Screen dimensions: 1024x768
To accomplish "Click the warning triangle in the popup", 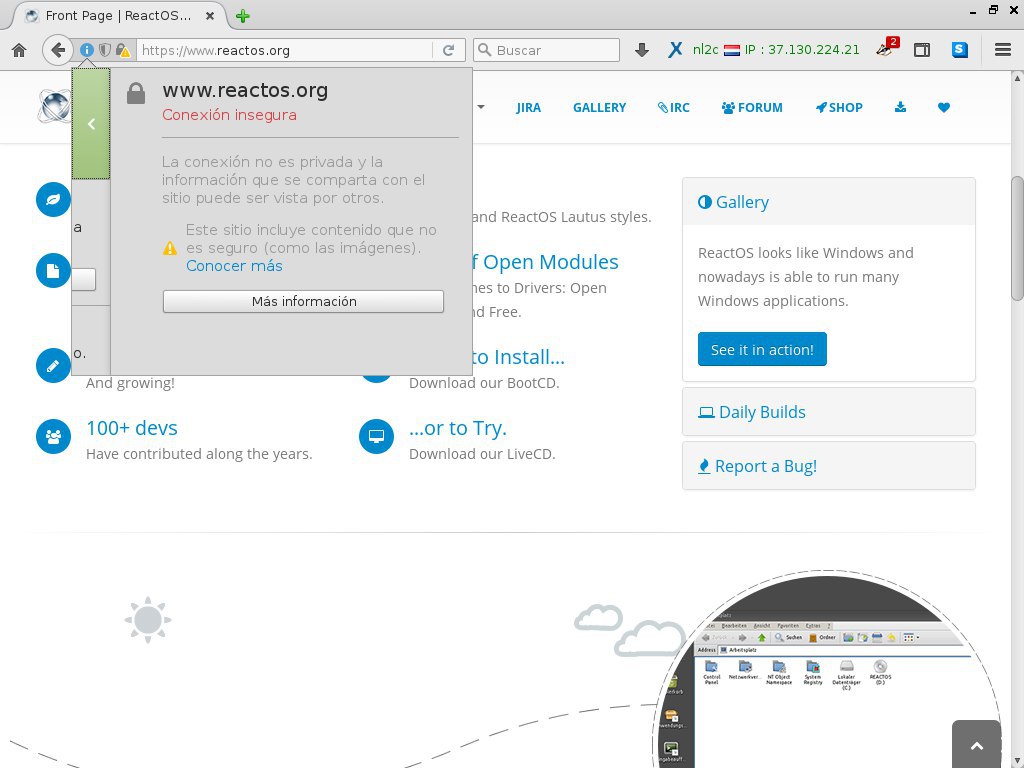I will 170,248.
